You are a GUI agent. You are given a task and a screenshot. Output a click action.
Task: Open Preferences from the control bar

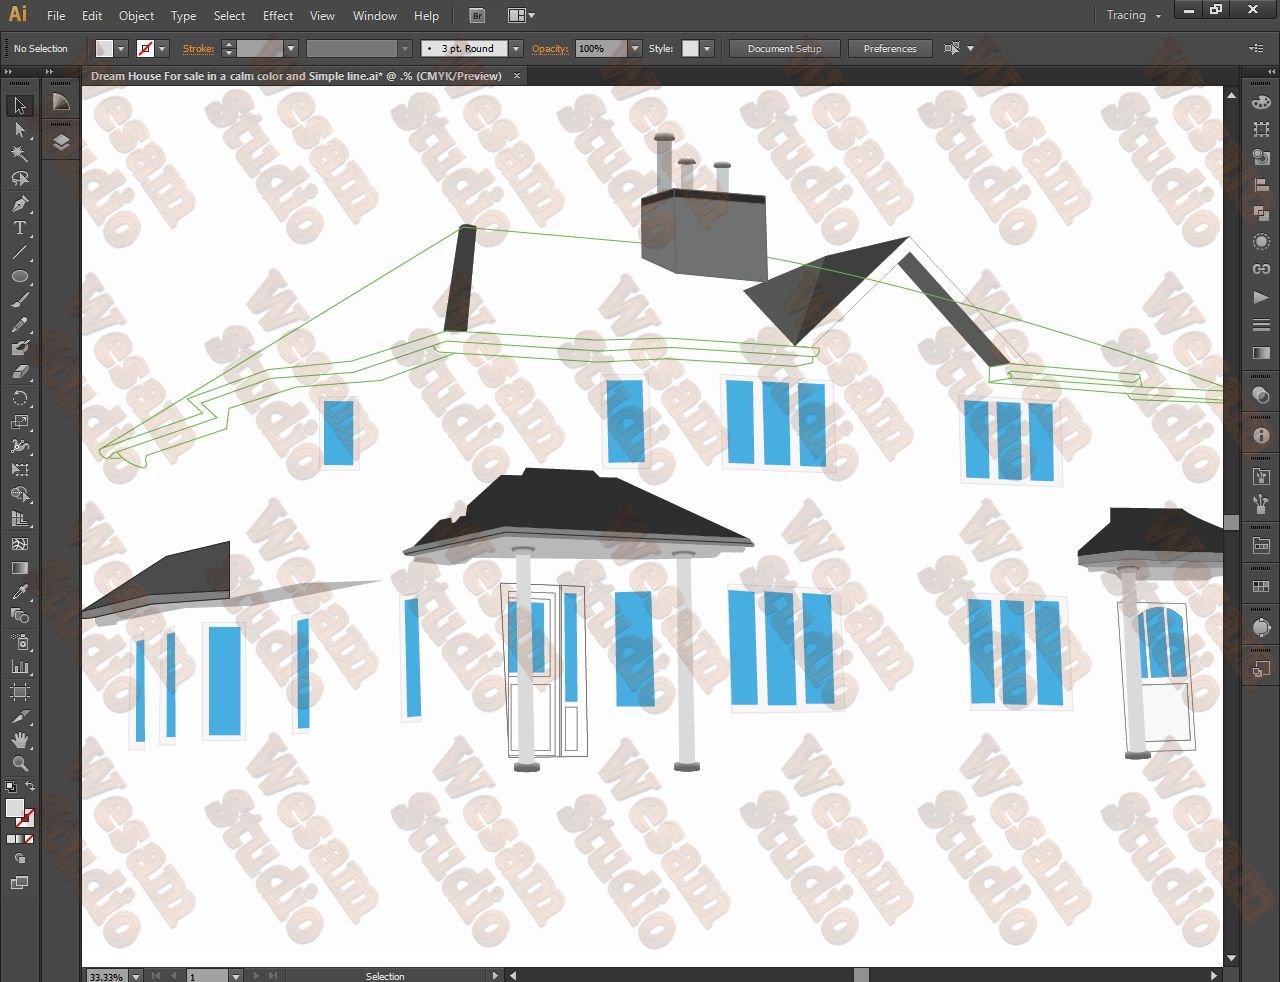[x=890, y=48]
